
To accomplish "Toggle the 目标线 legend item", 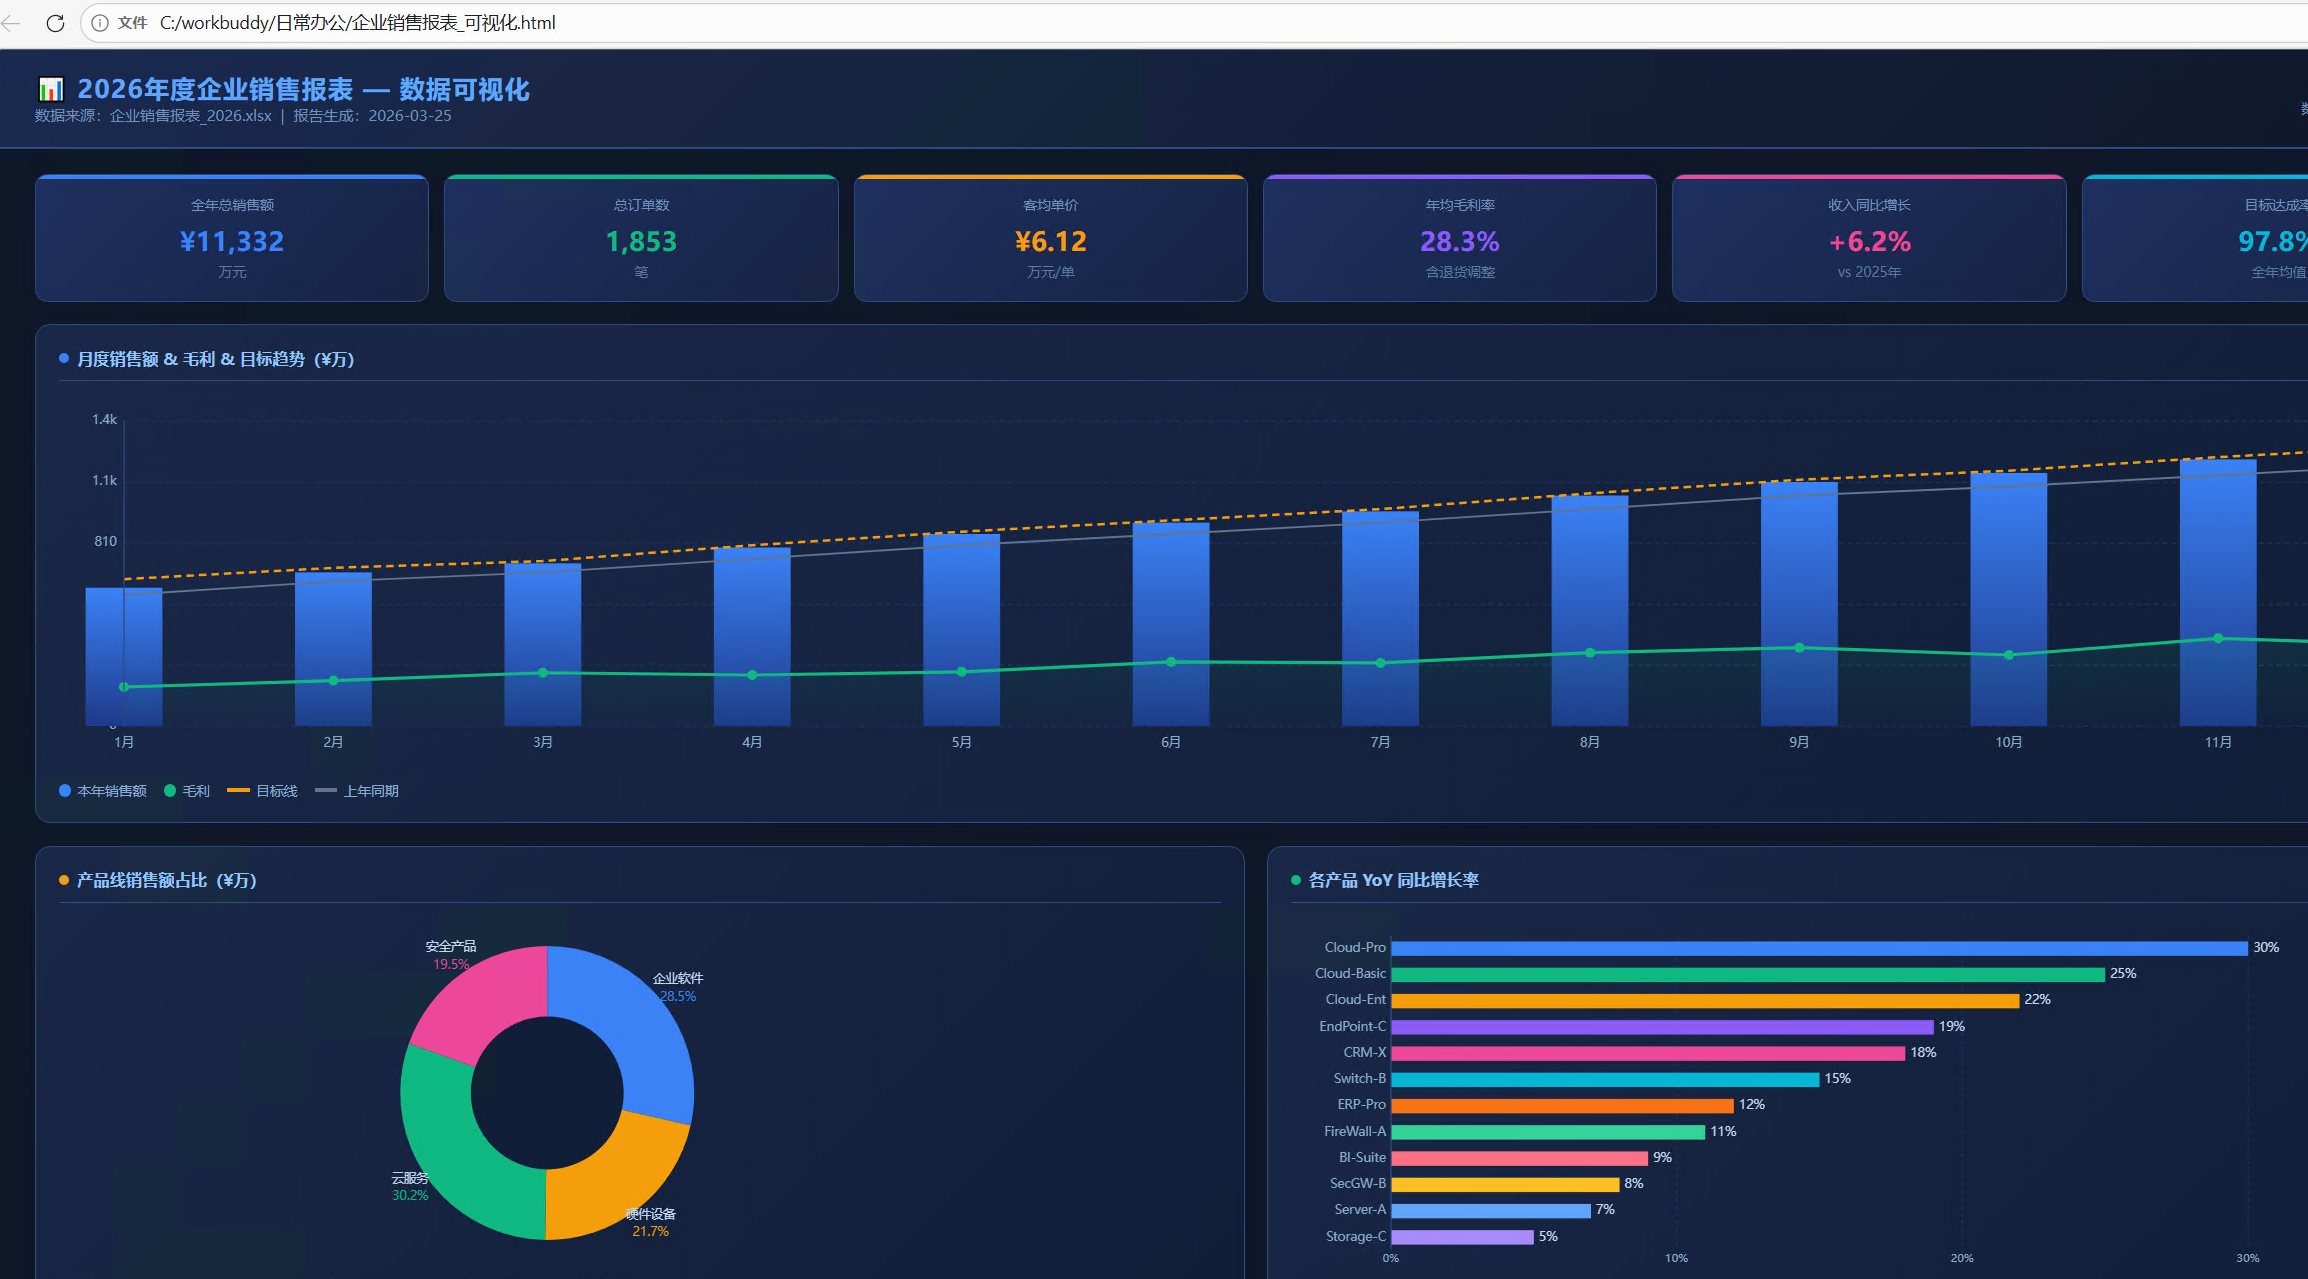I will coord(263,791).
